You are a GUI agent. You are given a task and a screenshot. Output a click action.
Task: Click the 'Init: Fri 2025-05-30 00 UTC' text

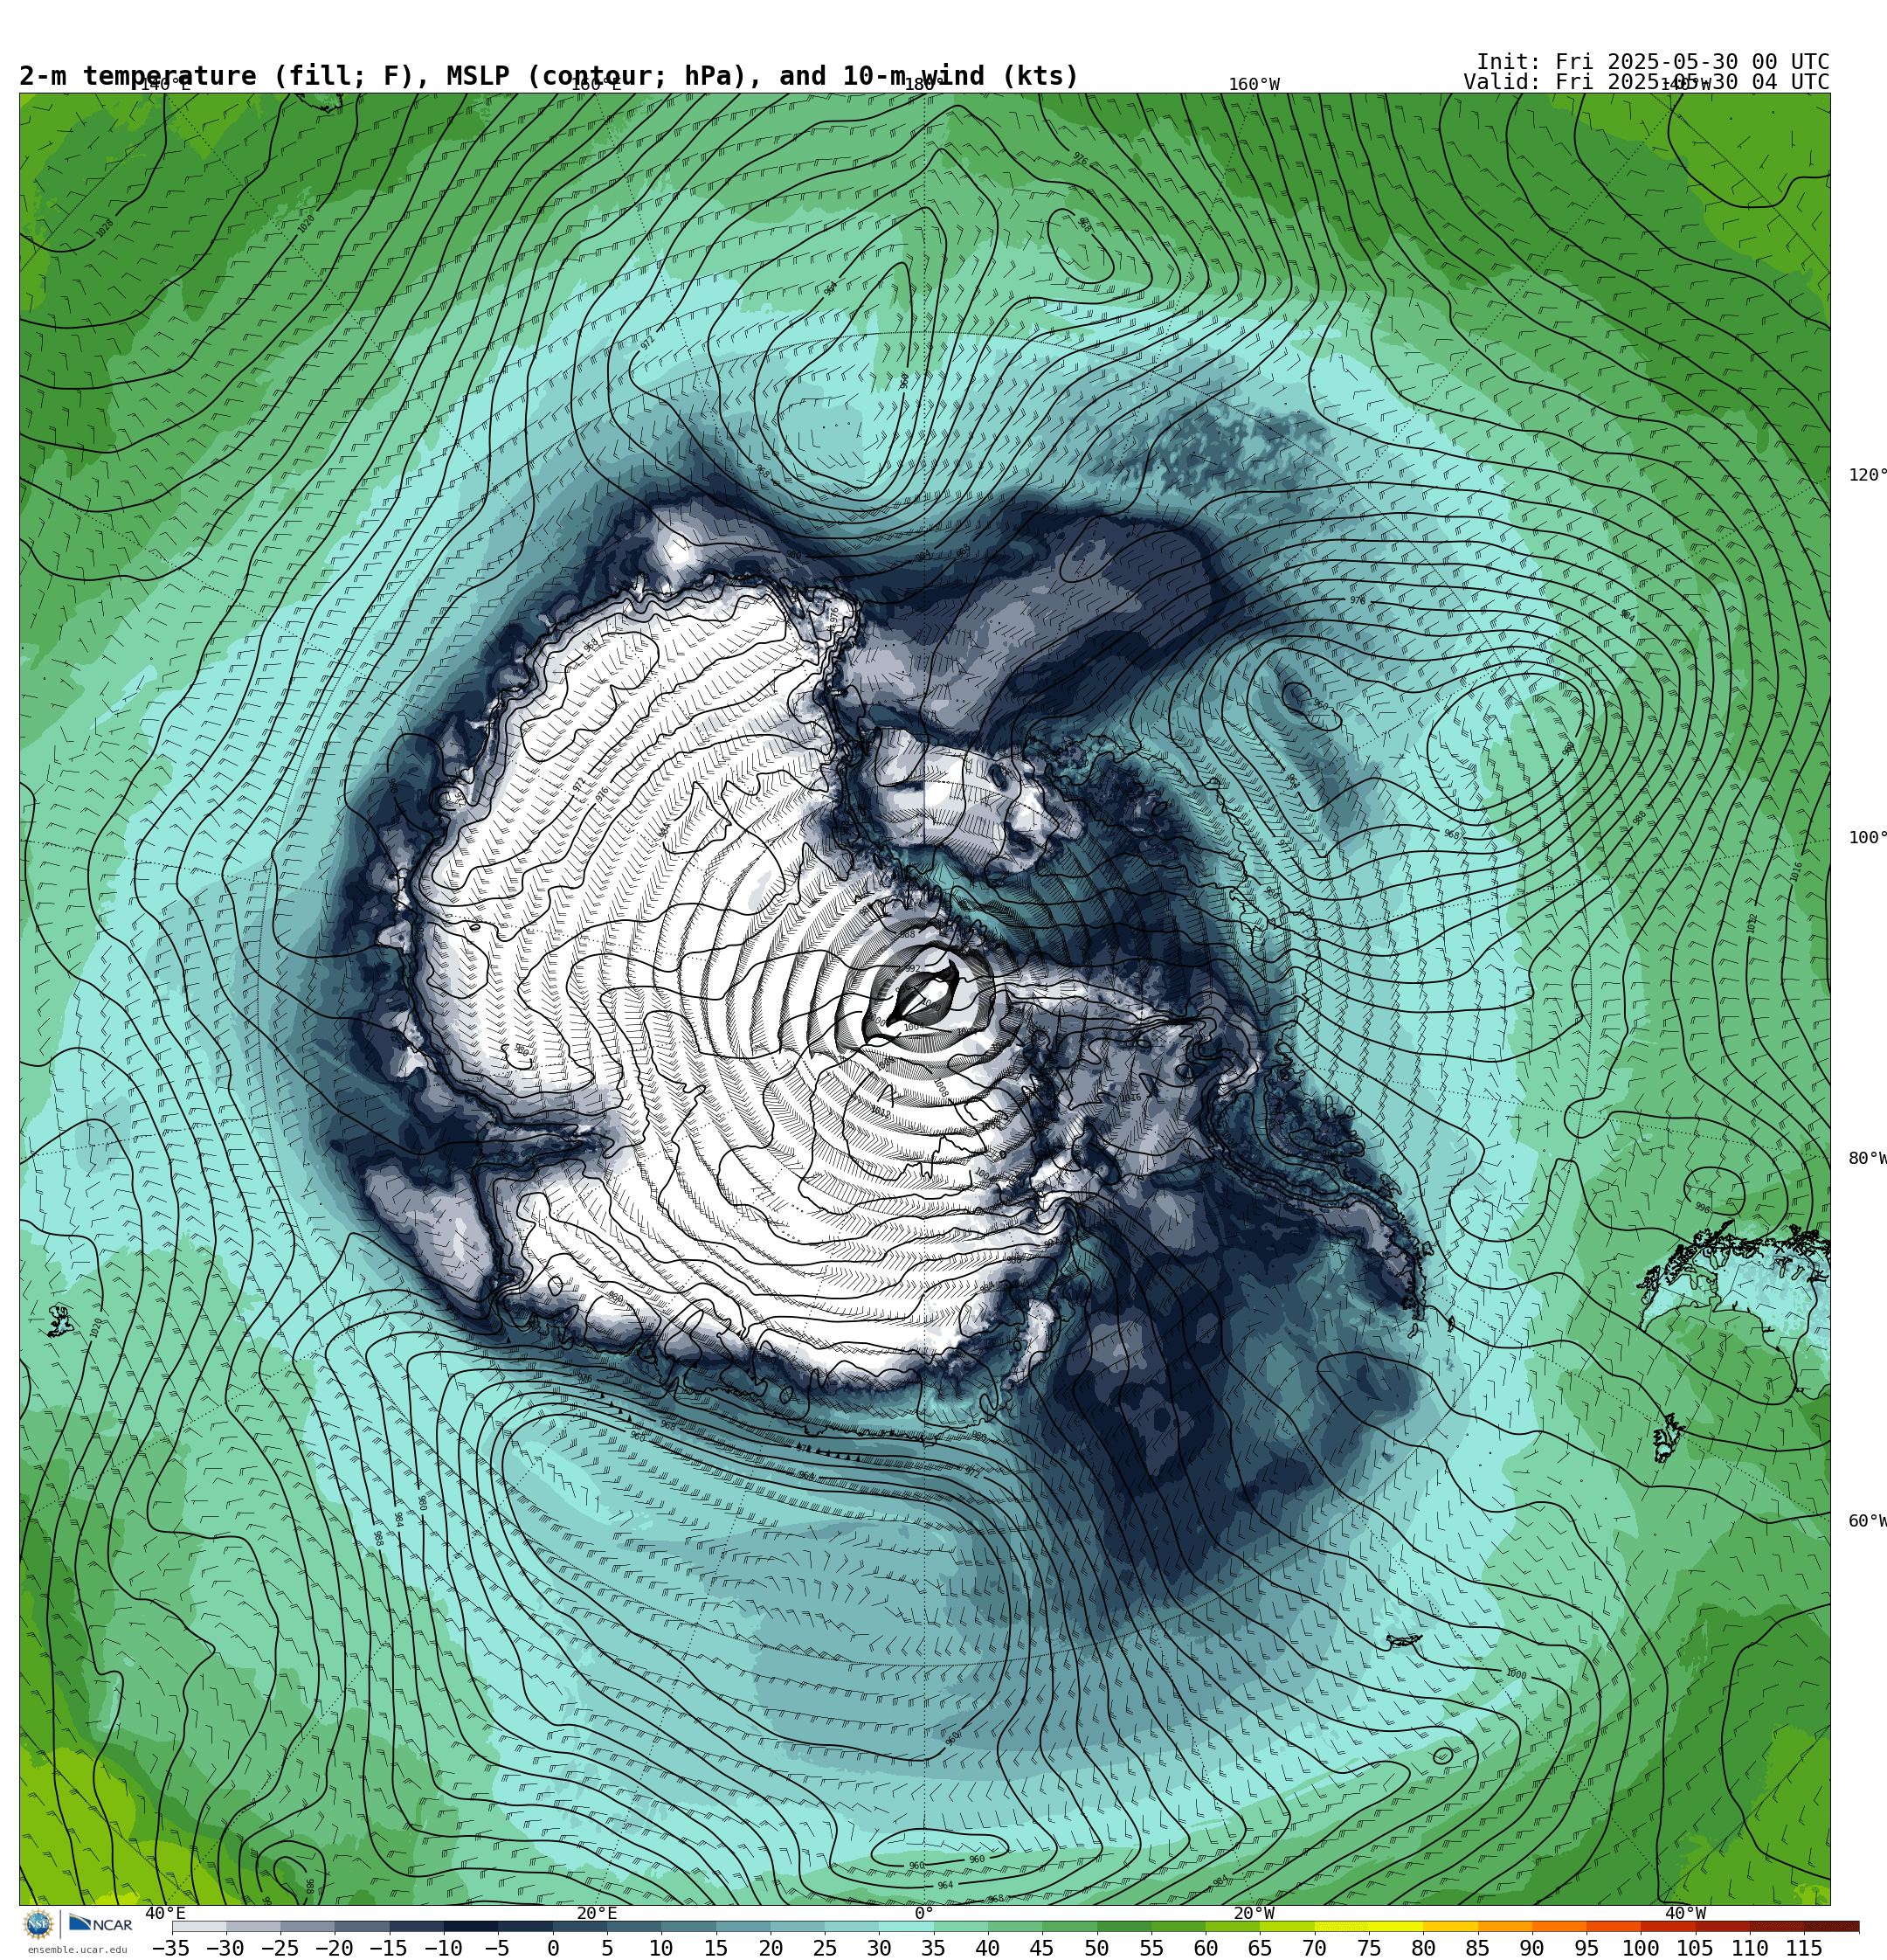[x=1652, y=62]
